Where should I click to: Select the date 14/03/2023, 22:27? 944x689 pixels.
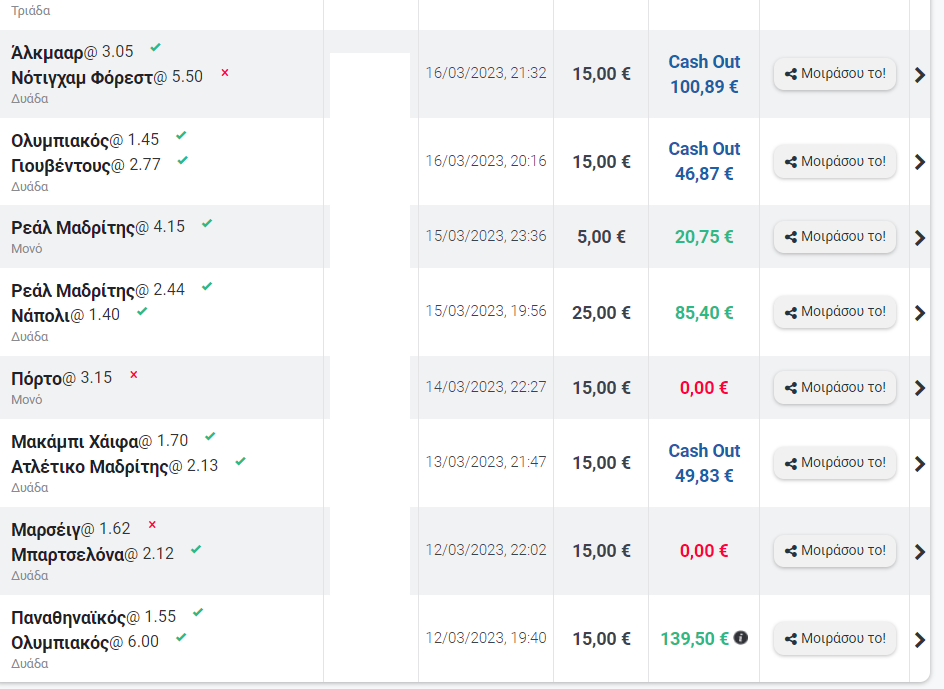click(x=486, y=387)
